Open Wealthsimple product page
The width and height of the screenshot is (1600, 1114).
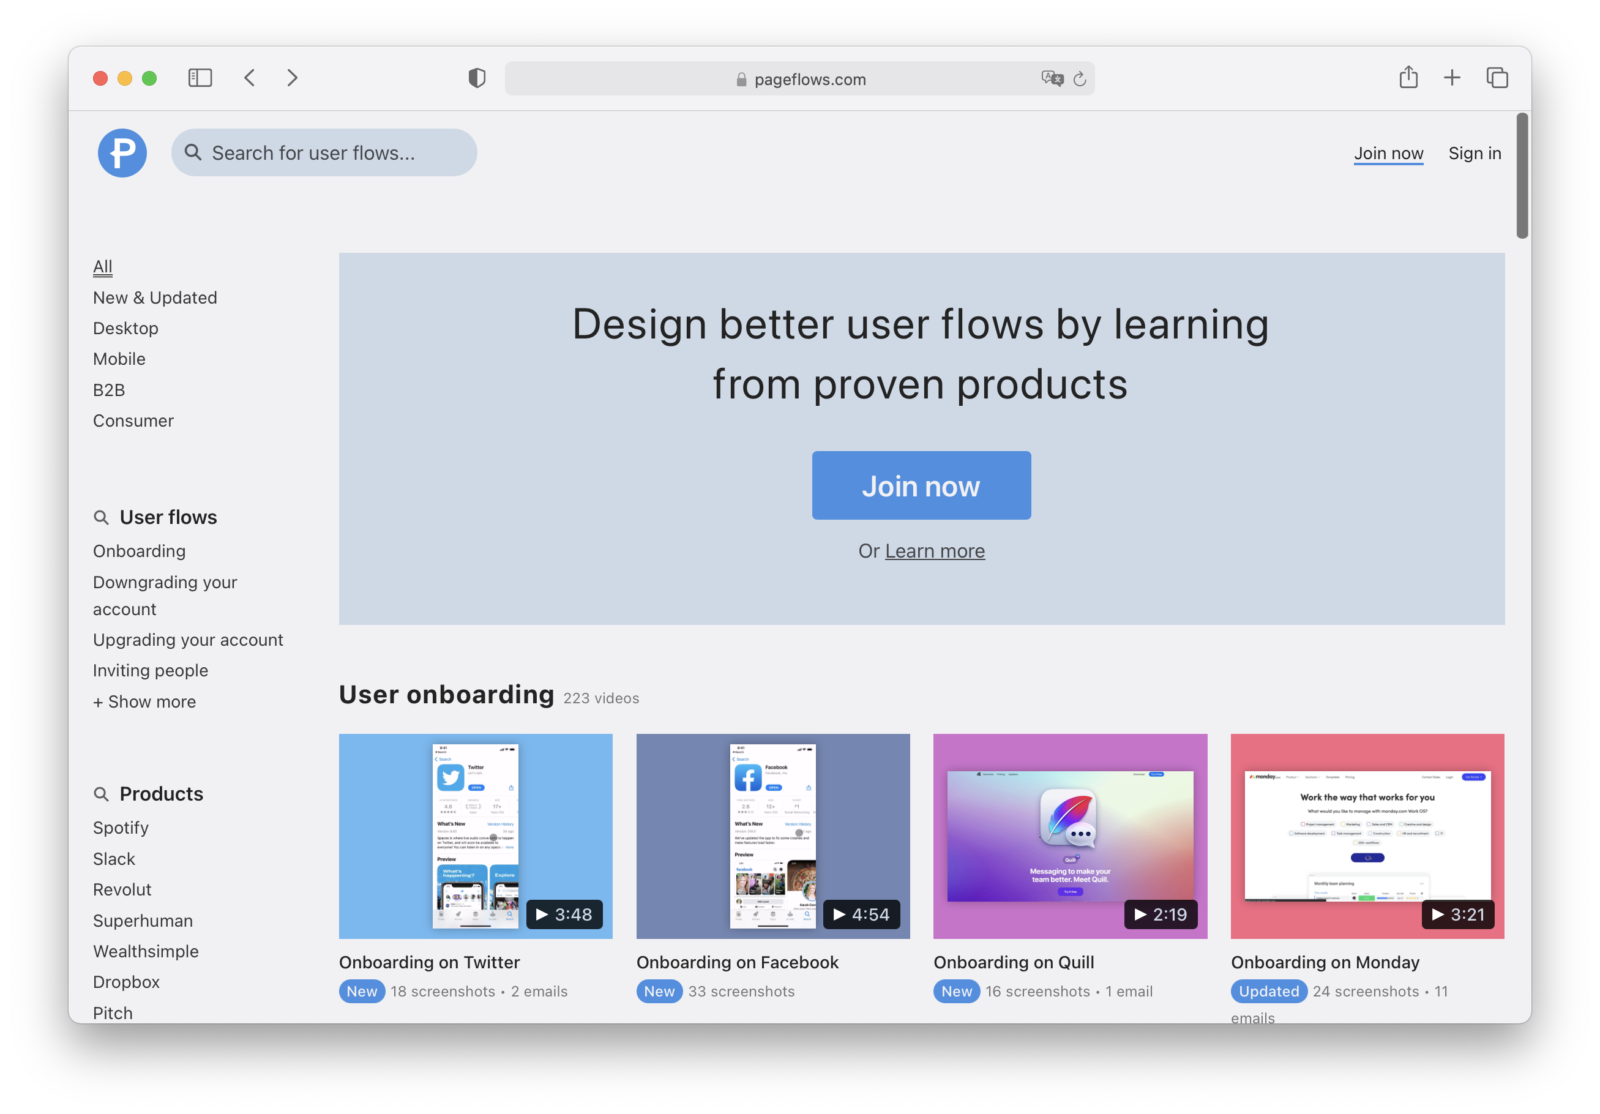[x=146, y=952]
